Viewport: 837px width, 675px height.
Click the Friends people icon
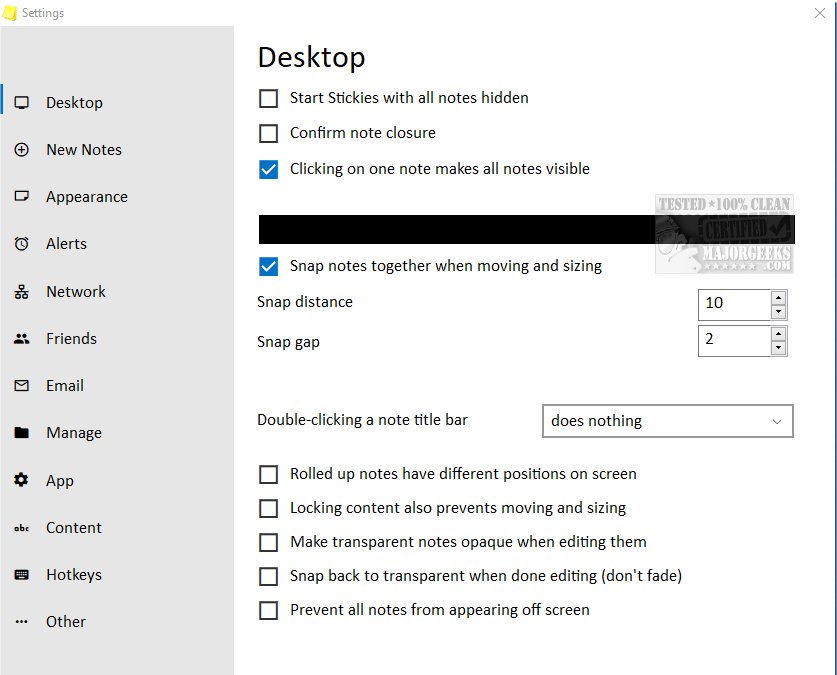click(22, 339)
